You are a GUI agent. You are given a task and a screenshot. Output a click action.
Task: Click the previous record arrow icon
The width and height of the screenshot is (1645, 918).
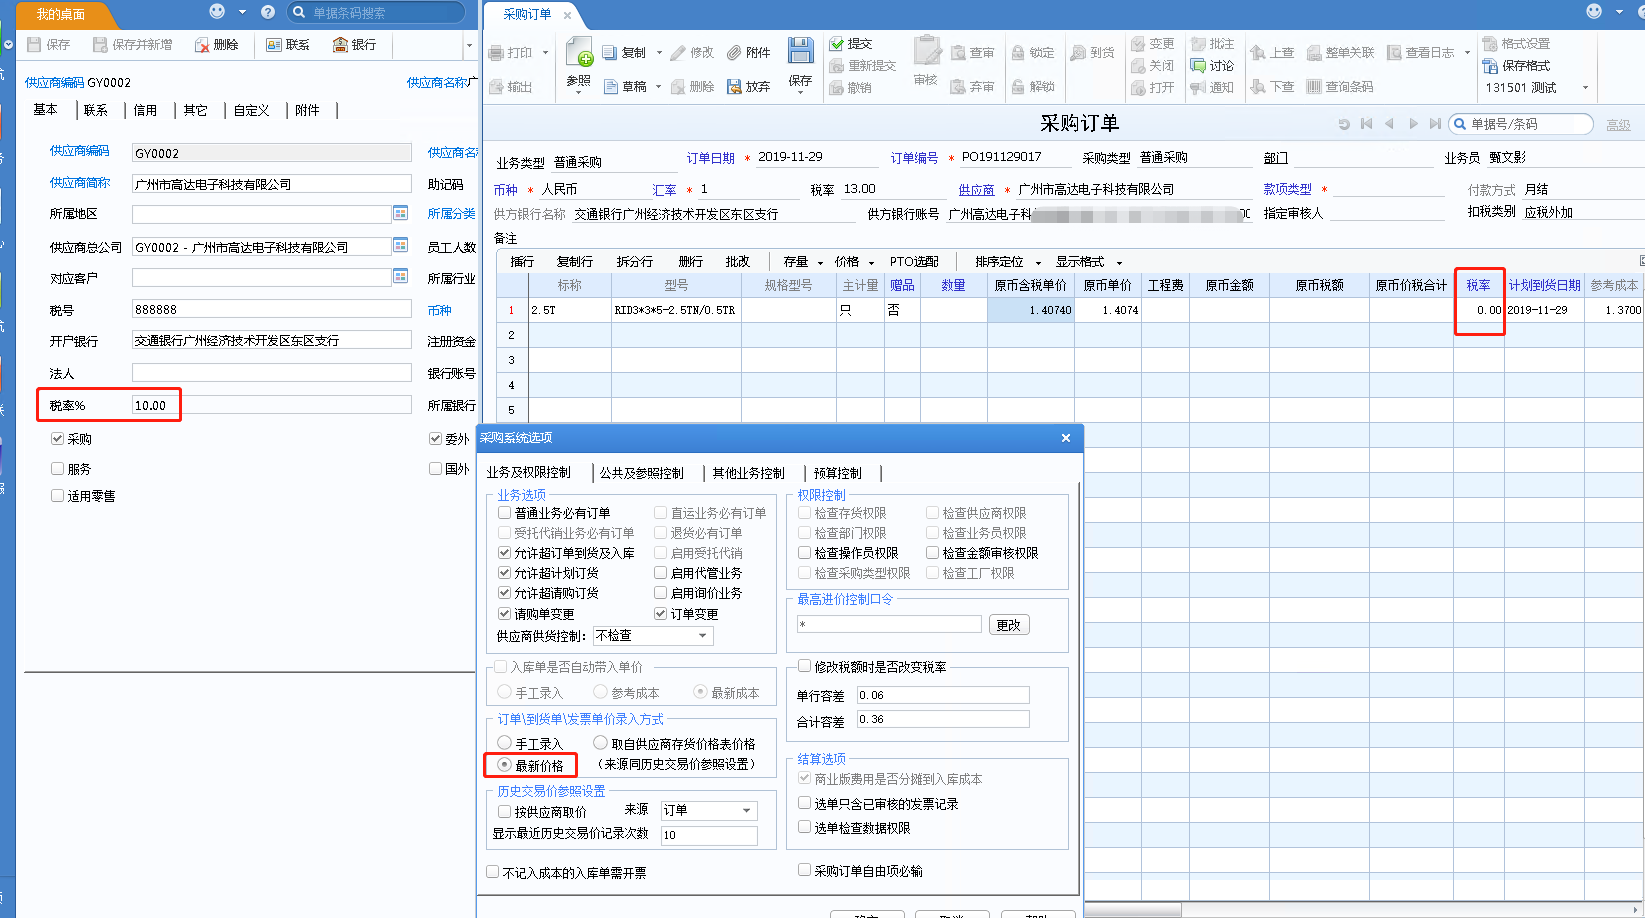[1389, 124]
